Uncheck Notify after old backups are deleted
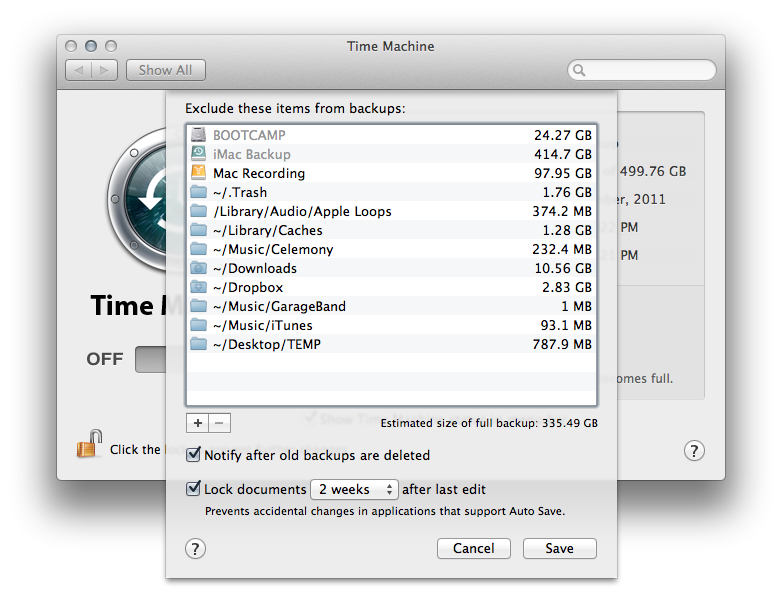Viewport: 782px width, 589px height. pos(194,454)
